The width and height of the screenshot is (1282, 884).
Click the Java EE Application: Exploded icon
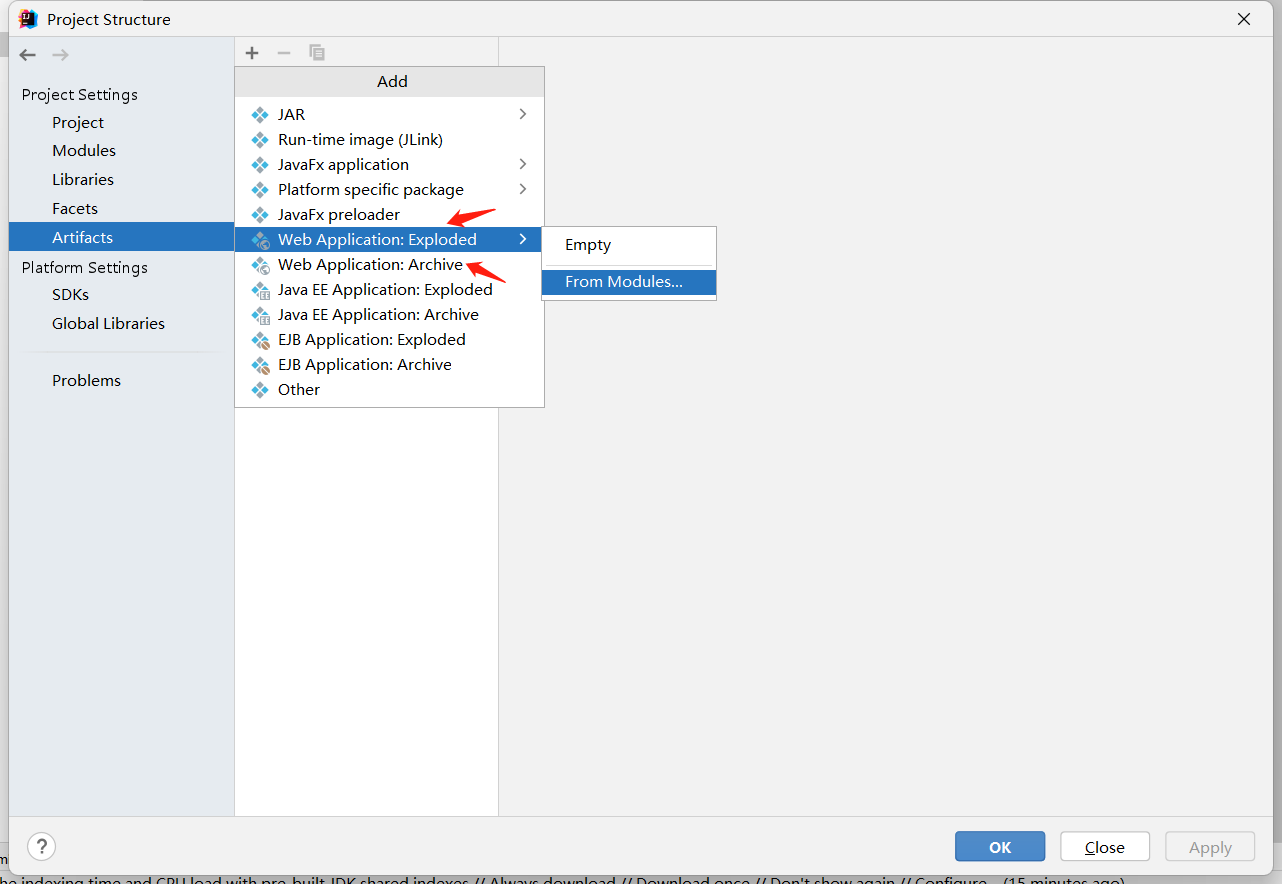(260, 290)
